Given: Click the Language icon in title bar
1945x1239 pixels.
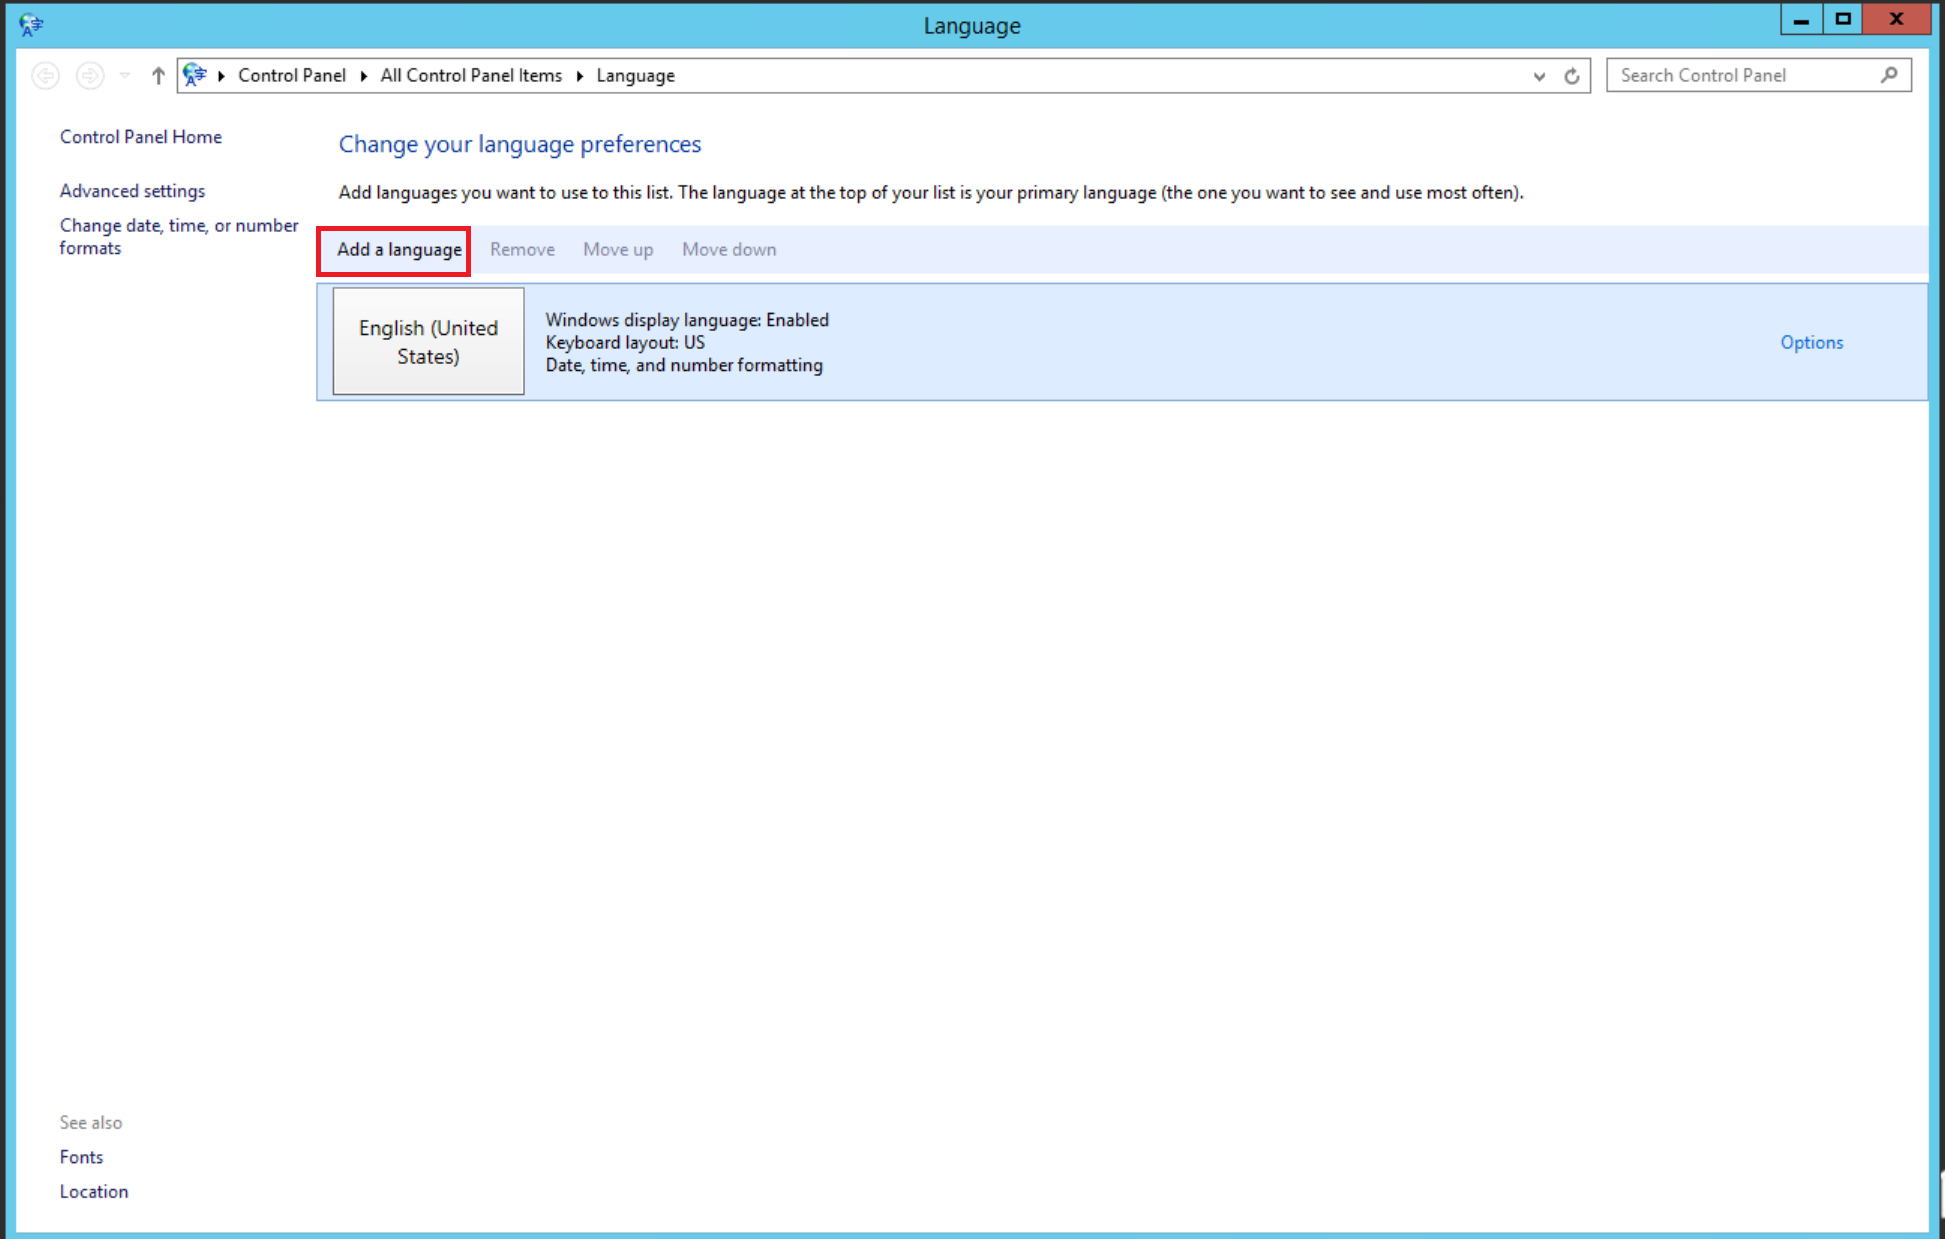Looking at the screenshot, I should point(31,24).
